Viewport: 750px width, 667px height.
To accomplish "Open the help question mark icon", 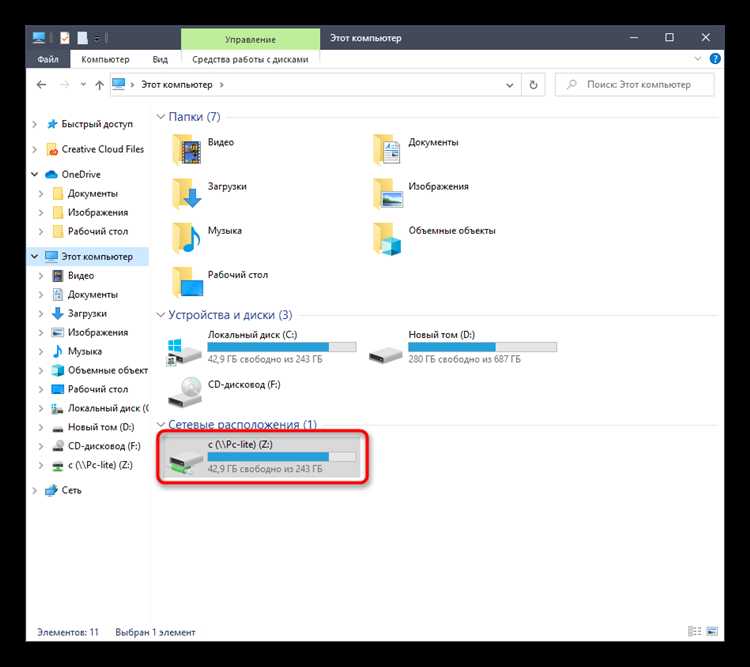I will [x=715, y=59].
